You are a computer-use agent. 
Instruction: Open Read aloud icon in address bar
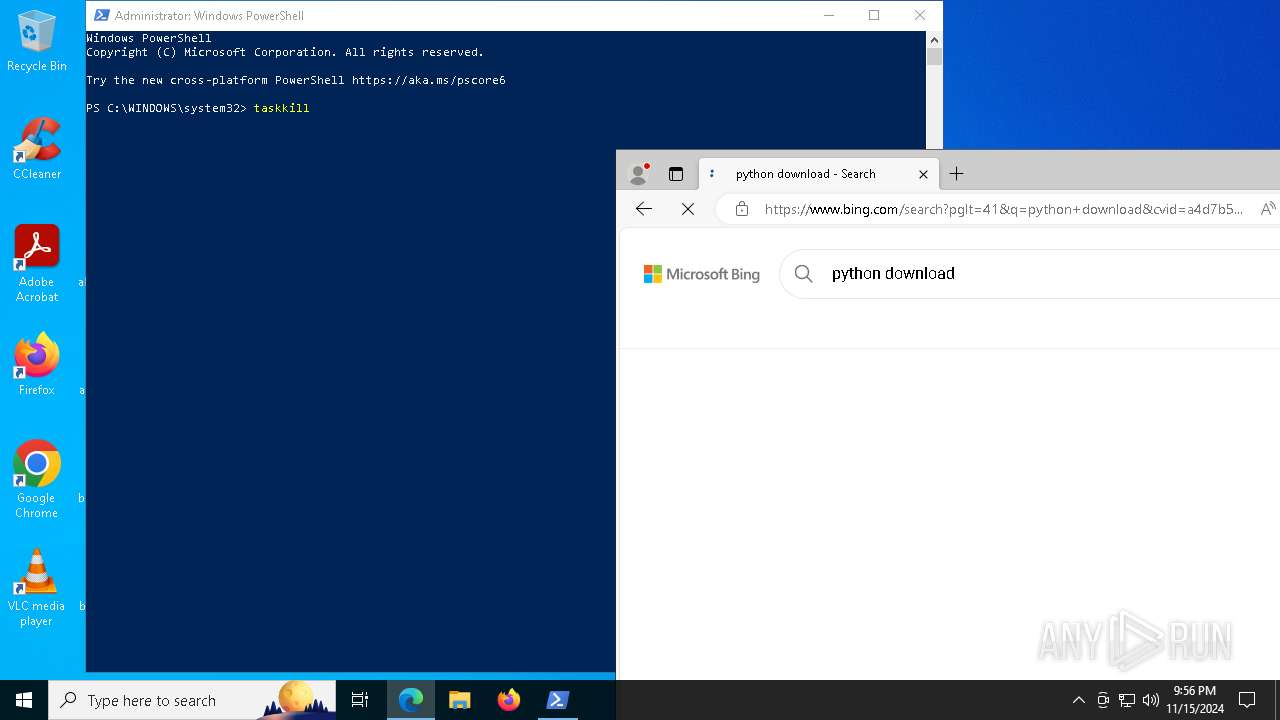tap(1267, 209)
